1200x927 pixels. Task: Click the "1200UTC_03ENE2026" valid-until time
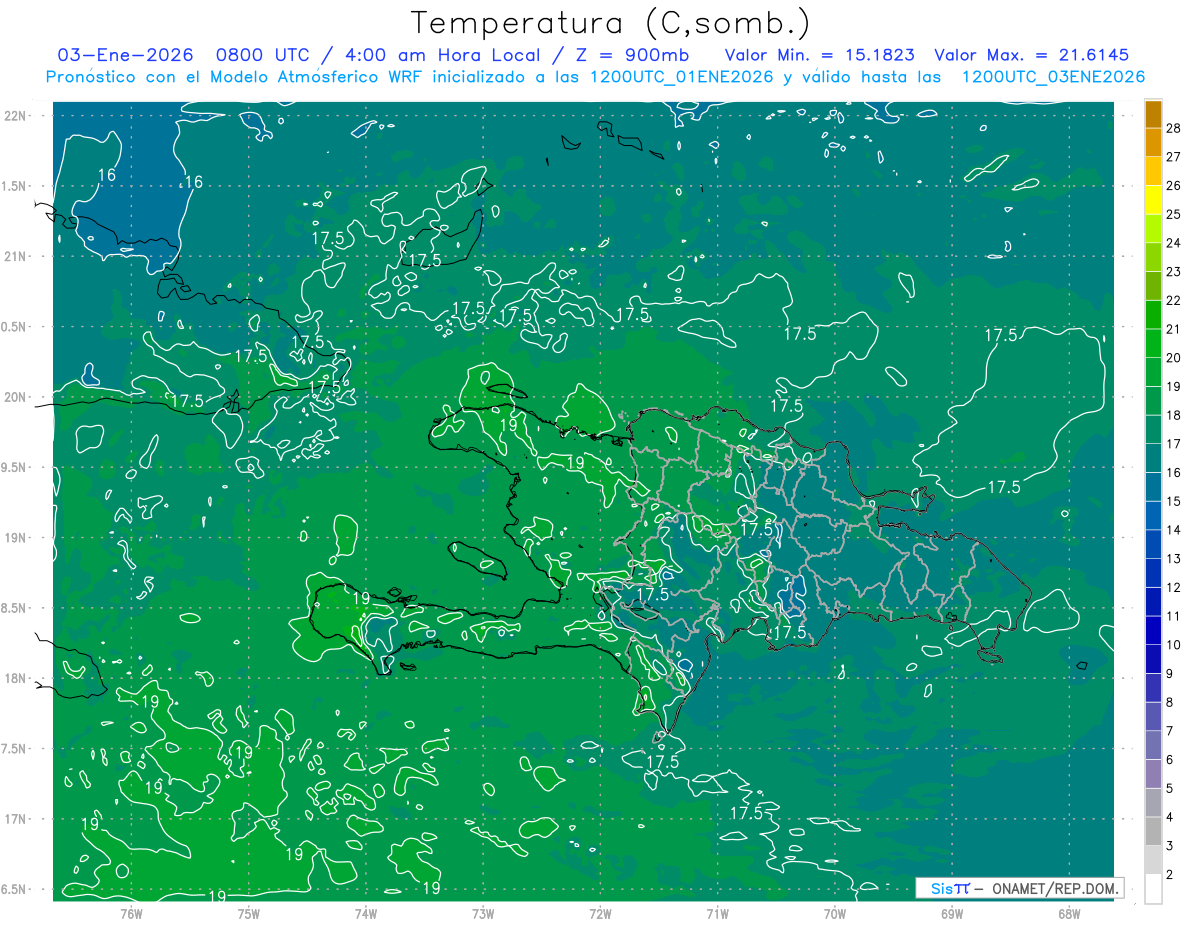tap(1053, 77)
